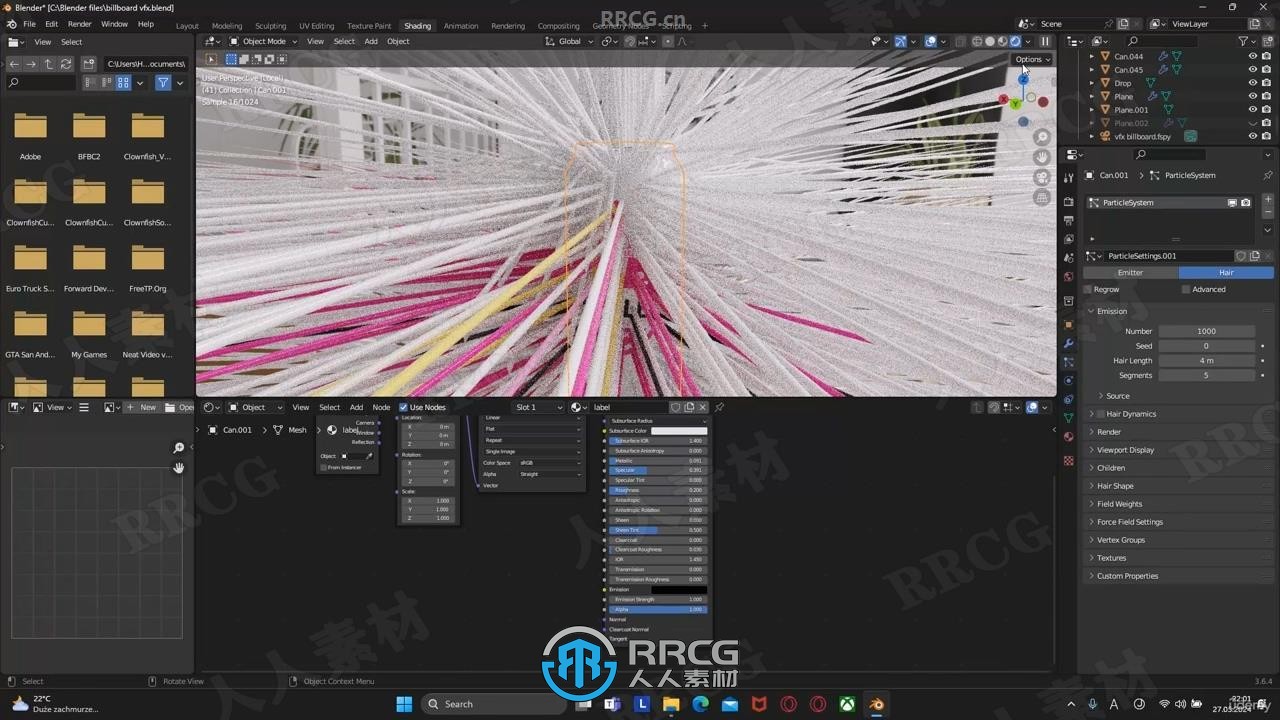Open the Shading workspace tab
Image resolution: width=1280 pixels, height=720 pixels.
click(x=418, y=26)
